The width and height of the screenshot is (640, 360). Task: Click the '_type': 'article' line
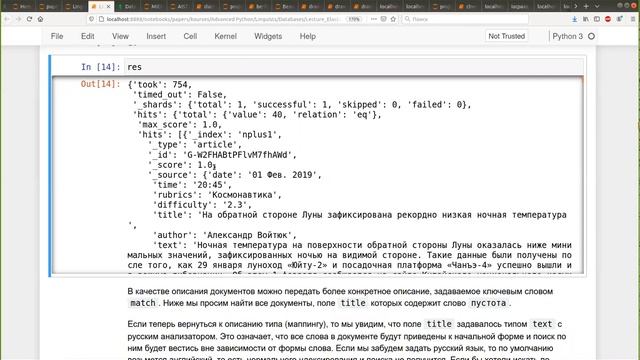195,145
